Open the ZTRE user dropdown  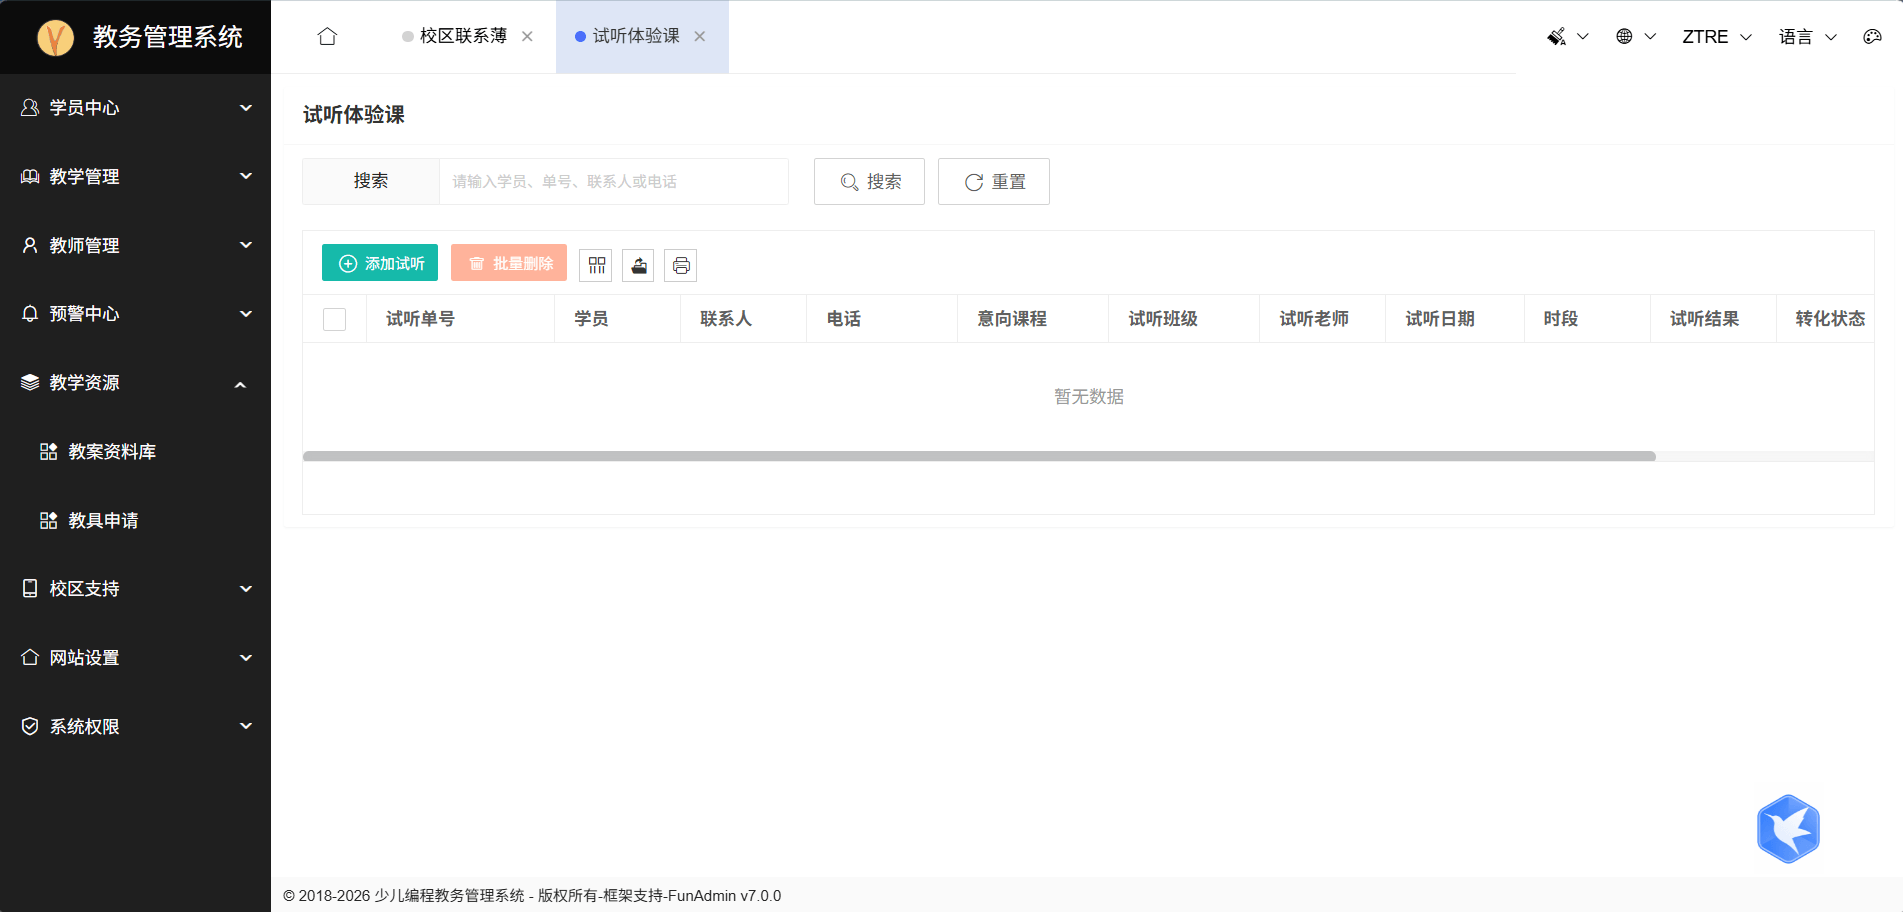[1716, 37]
